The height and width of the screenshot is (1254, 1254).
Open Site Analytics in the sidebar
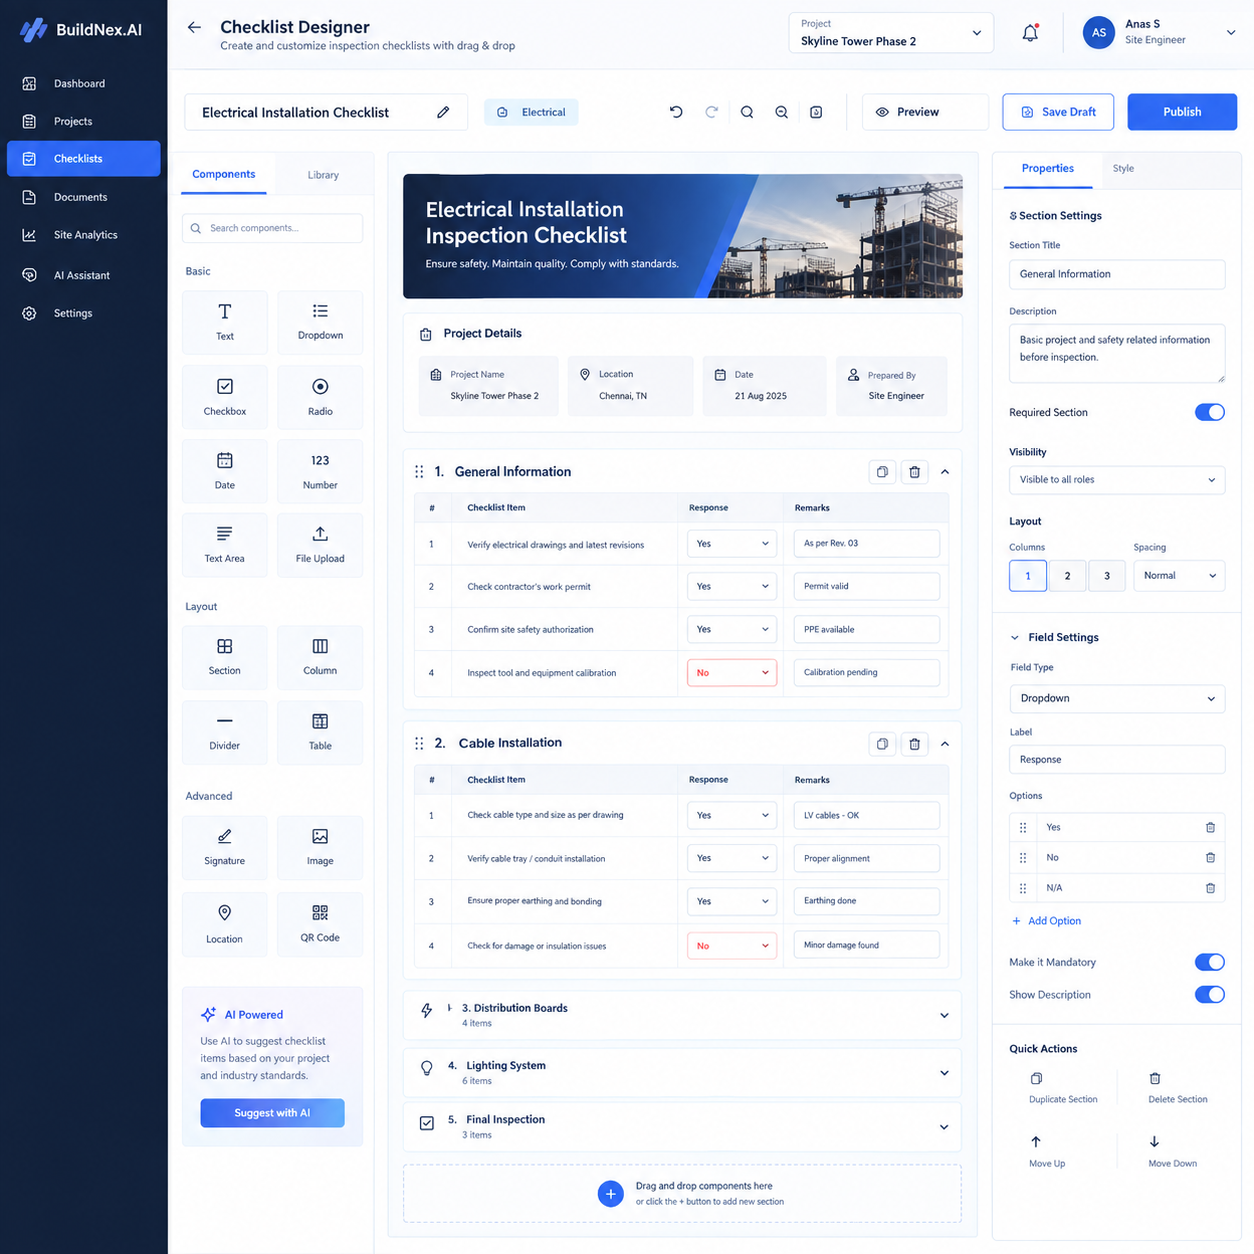[84, 235]
